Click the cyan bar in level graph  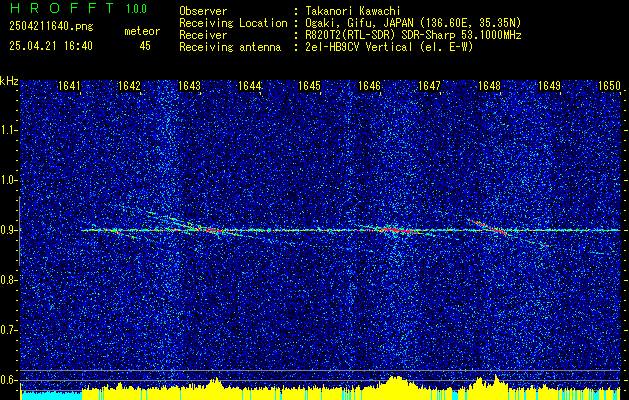click(51, 395)
